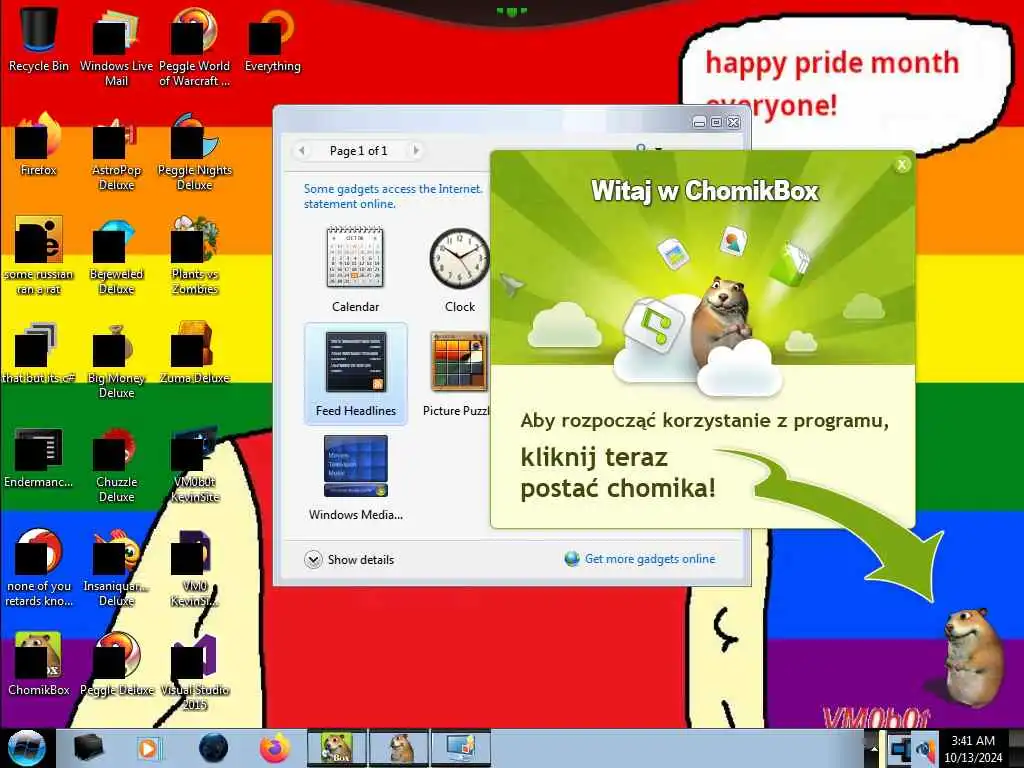Click the network icon in system tray
This screenshot has height=768, width=1024.
(901, 749)
